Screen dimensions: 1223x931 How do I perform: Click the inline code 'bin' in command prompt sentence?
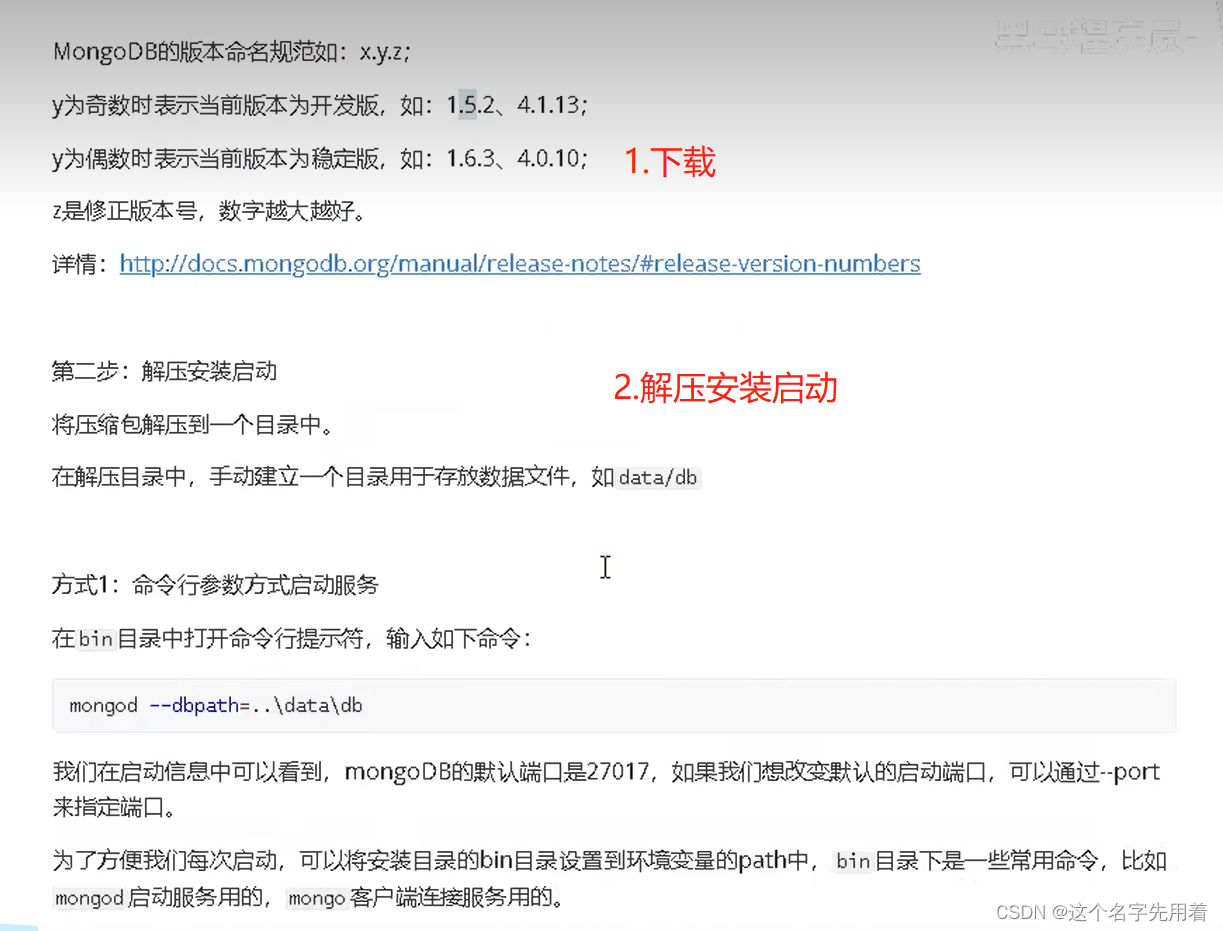pos(96,638)
